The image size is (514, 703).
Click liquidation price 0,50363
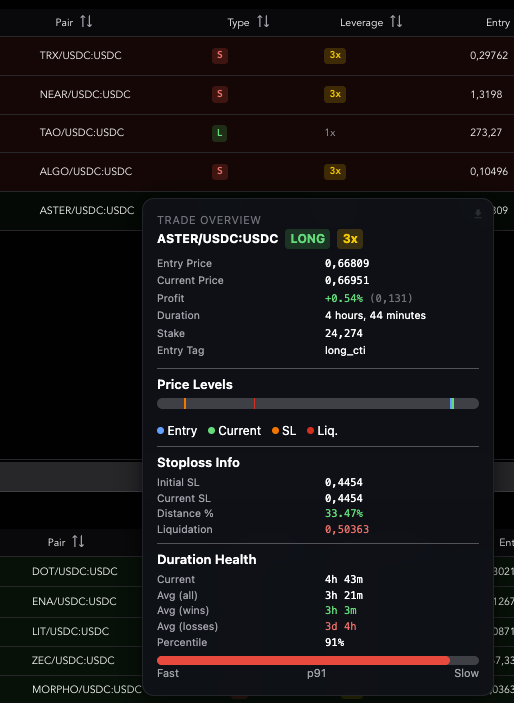tap(347, 529)
